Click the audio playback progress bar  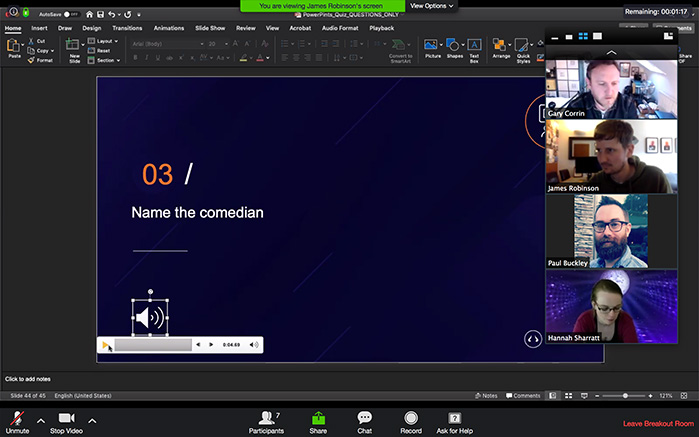(153, 345)
